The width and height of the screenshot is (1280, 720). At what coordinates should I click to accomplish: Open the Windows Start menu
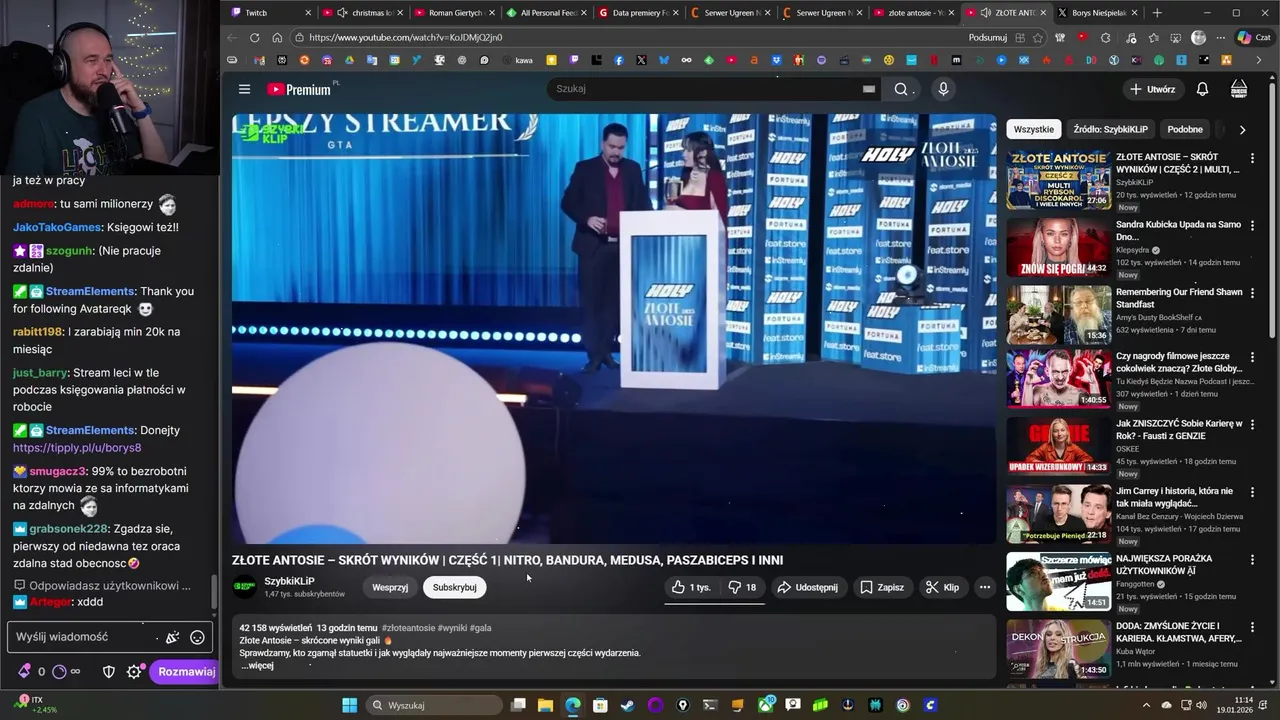pos(349,705)
